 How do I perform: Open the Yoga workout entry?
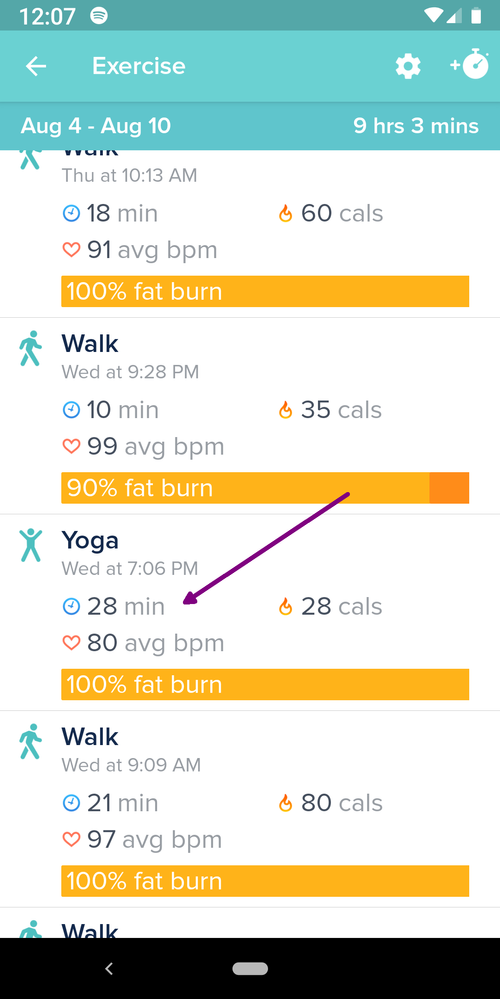(250, 612)
